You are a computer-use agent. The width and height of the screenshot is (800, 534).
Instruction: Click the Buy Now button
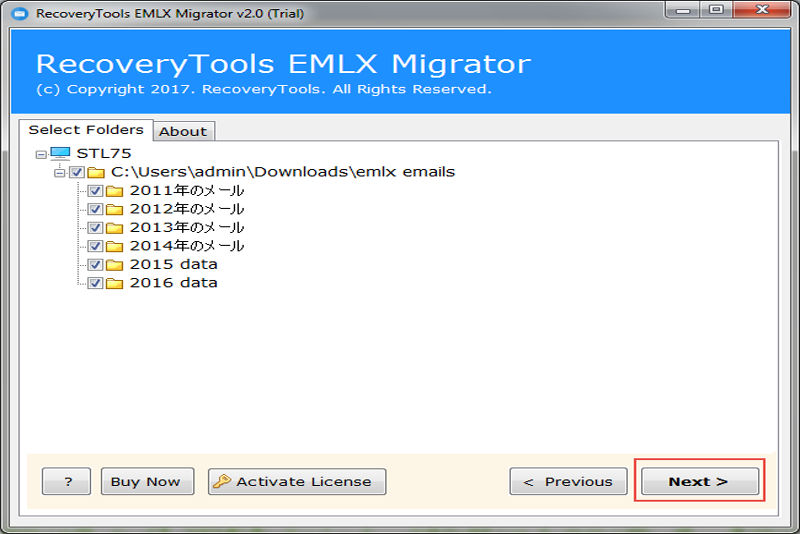click(x=147, y=481)
